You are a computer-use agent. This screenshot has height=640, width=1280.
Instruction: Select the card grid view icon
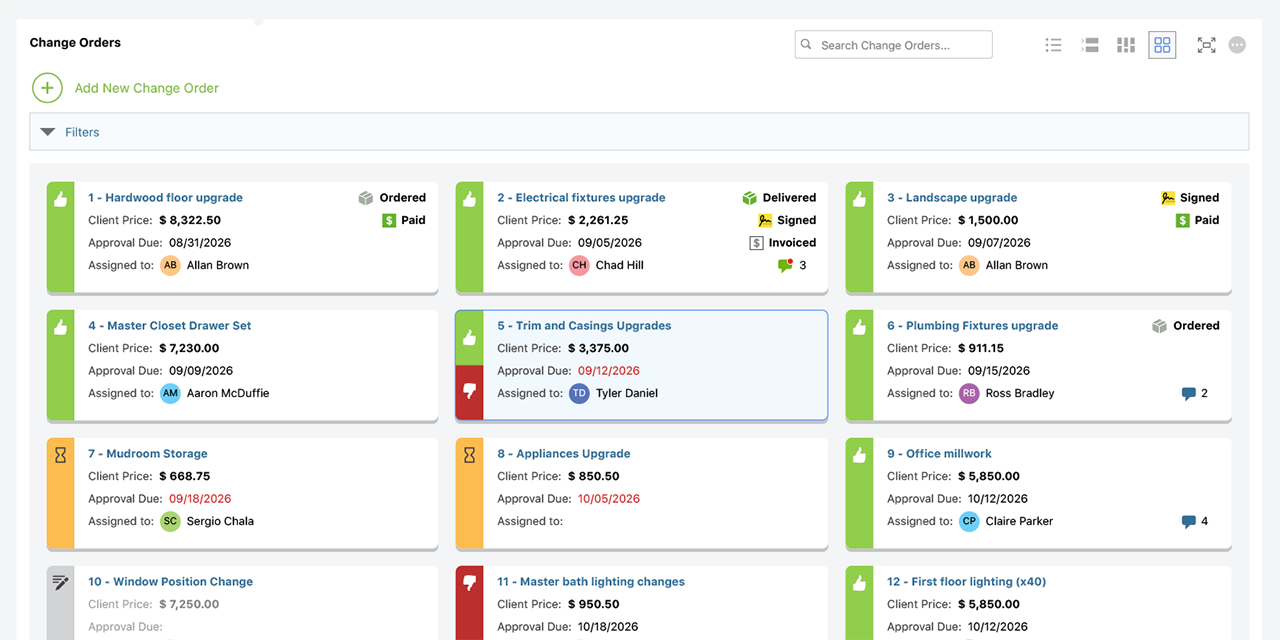pyautogui.click(x=1162, y=45)
